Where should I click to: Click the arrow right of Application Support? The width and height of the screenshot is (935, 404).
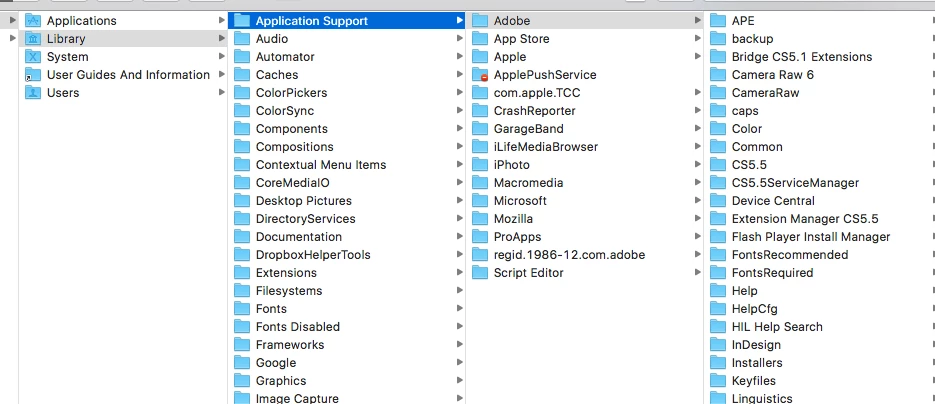pos(459,21)
